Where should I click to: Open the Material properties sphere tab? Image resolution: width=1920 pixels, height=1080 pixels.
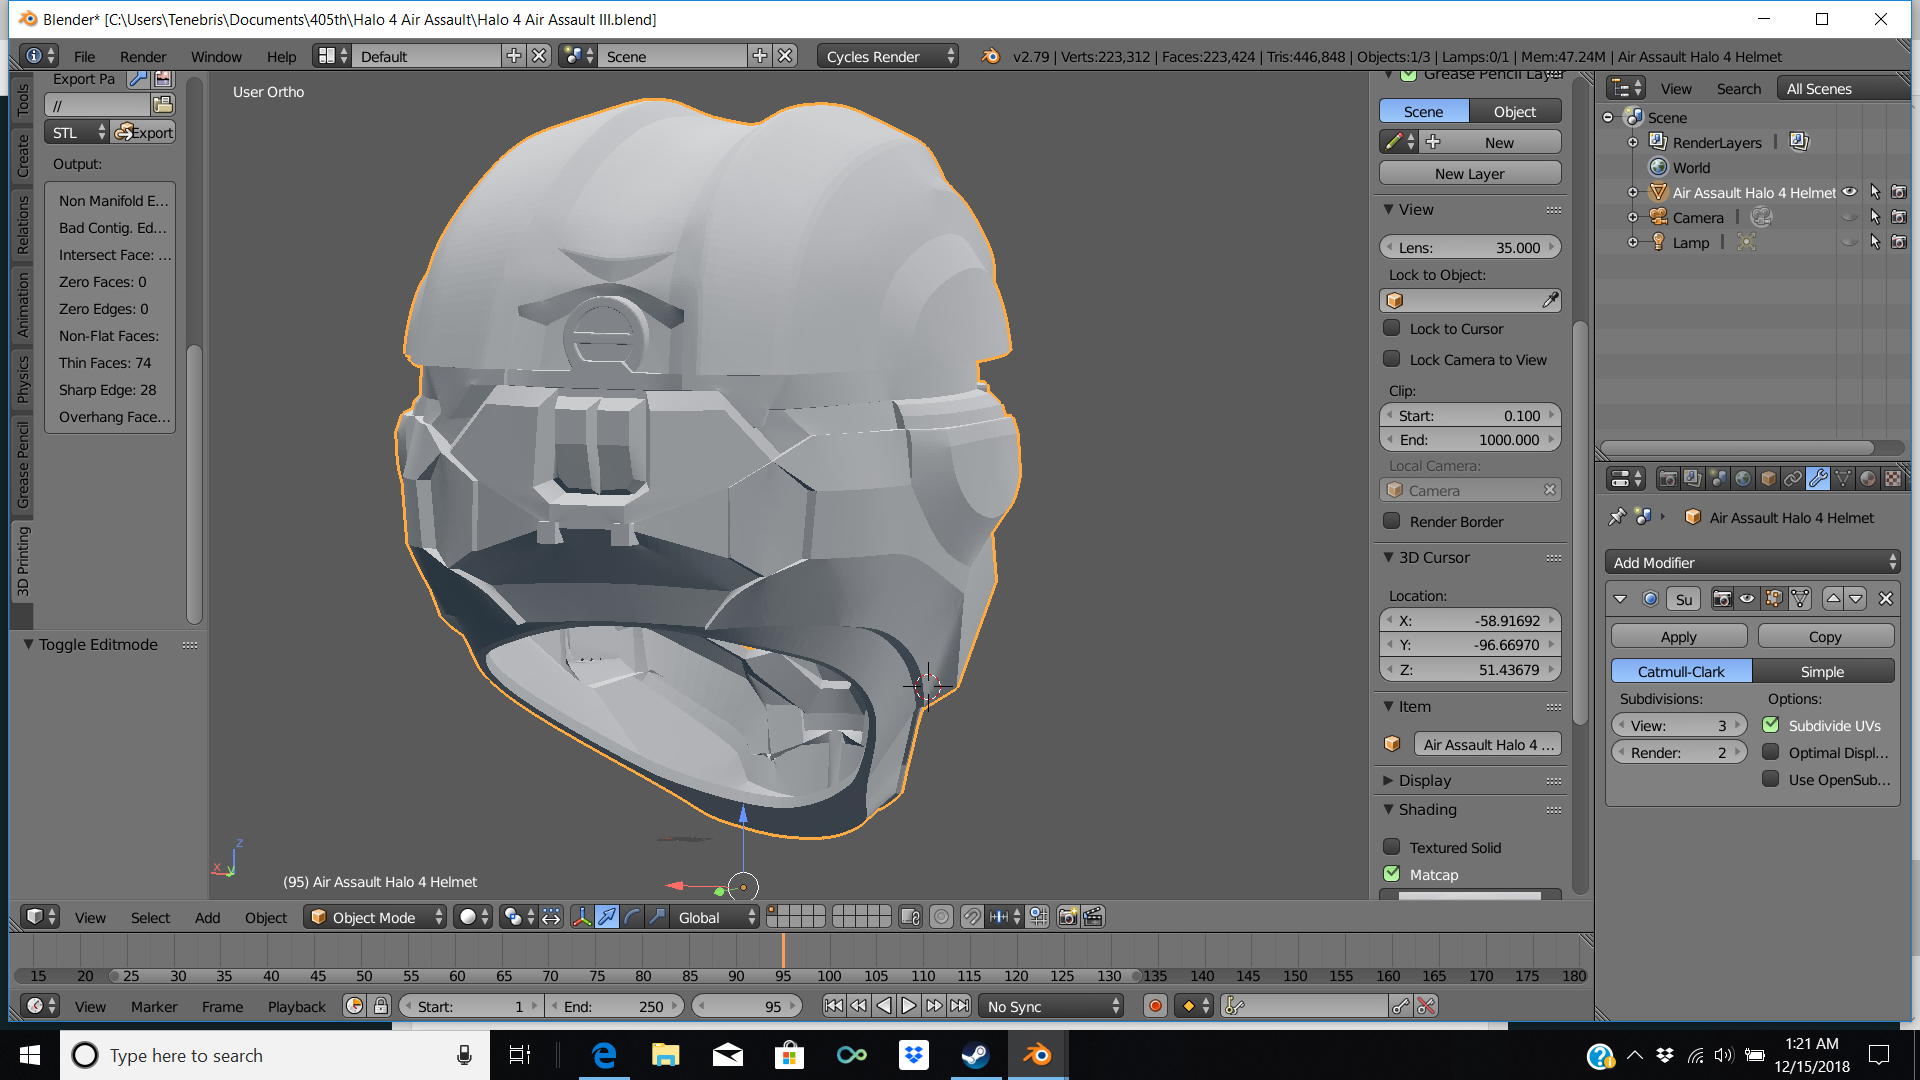[1868, 479]
